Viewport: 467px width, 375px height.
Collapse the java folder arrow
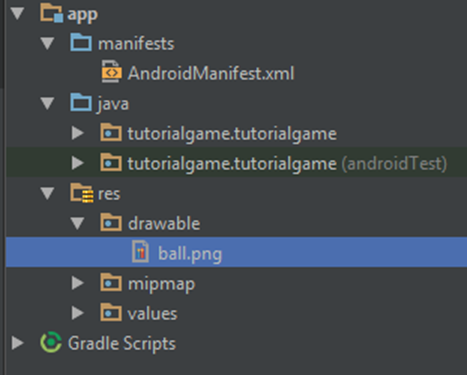point(47,103)
